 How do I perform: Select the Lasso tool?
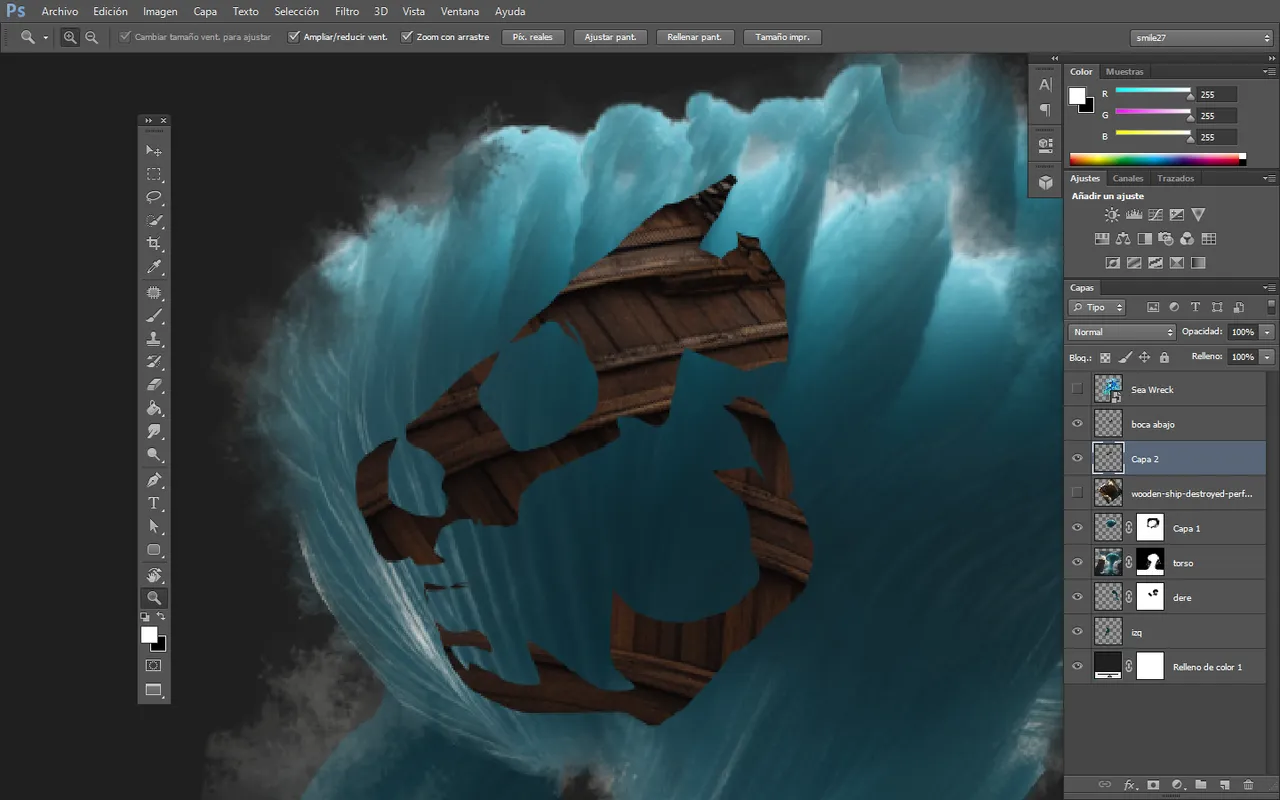[154, 197]
